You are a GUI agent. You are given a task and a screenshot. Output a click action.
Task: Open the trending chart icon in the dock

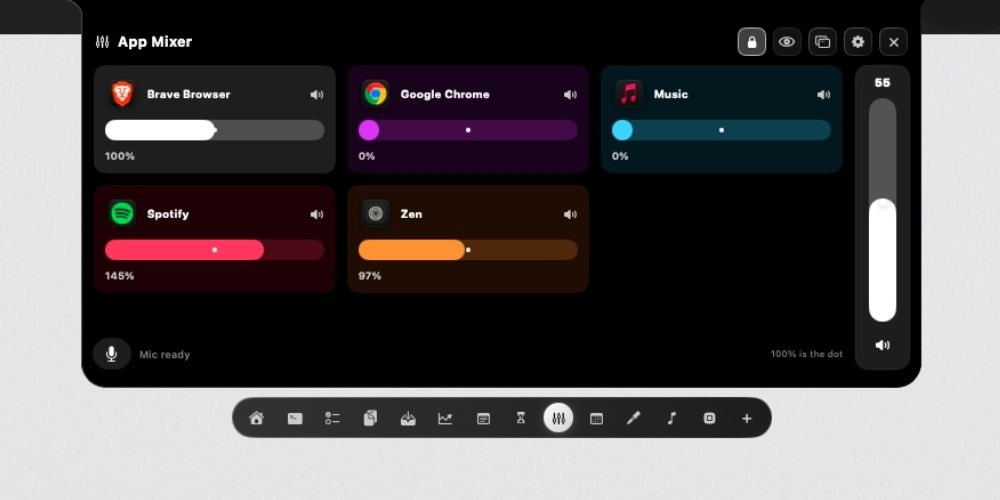[x=445, y=418]
